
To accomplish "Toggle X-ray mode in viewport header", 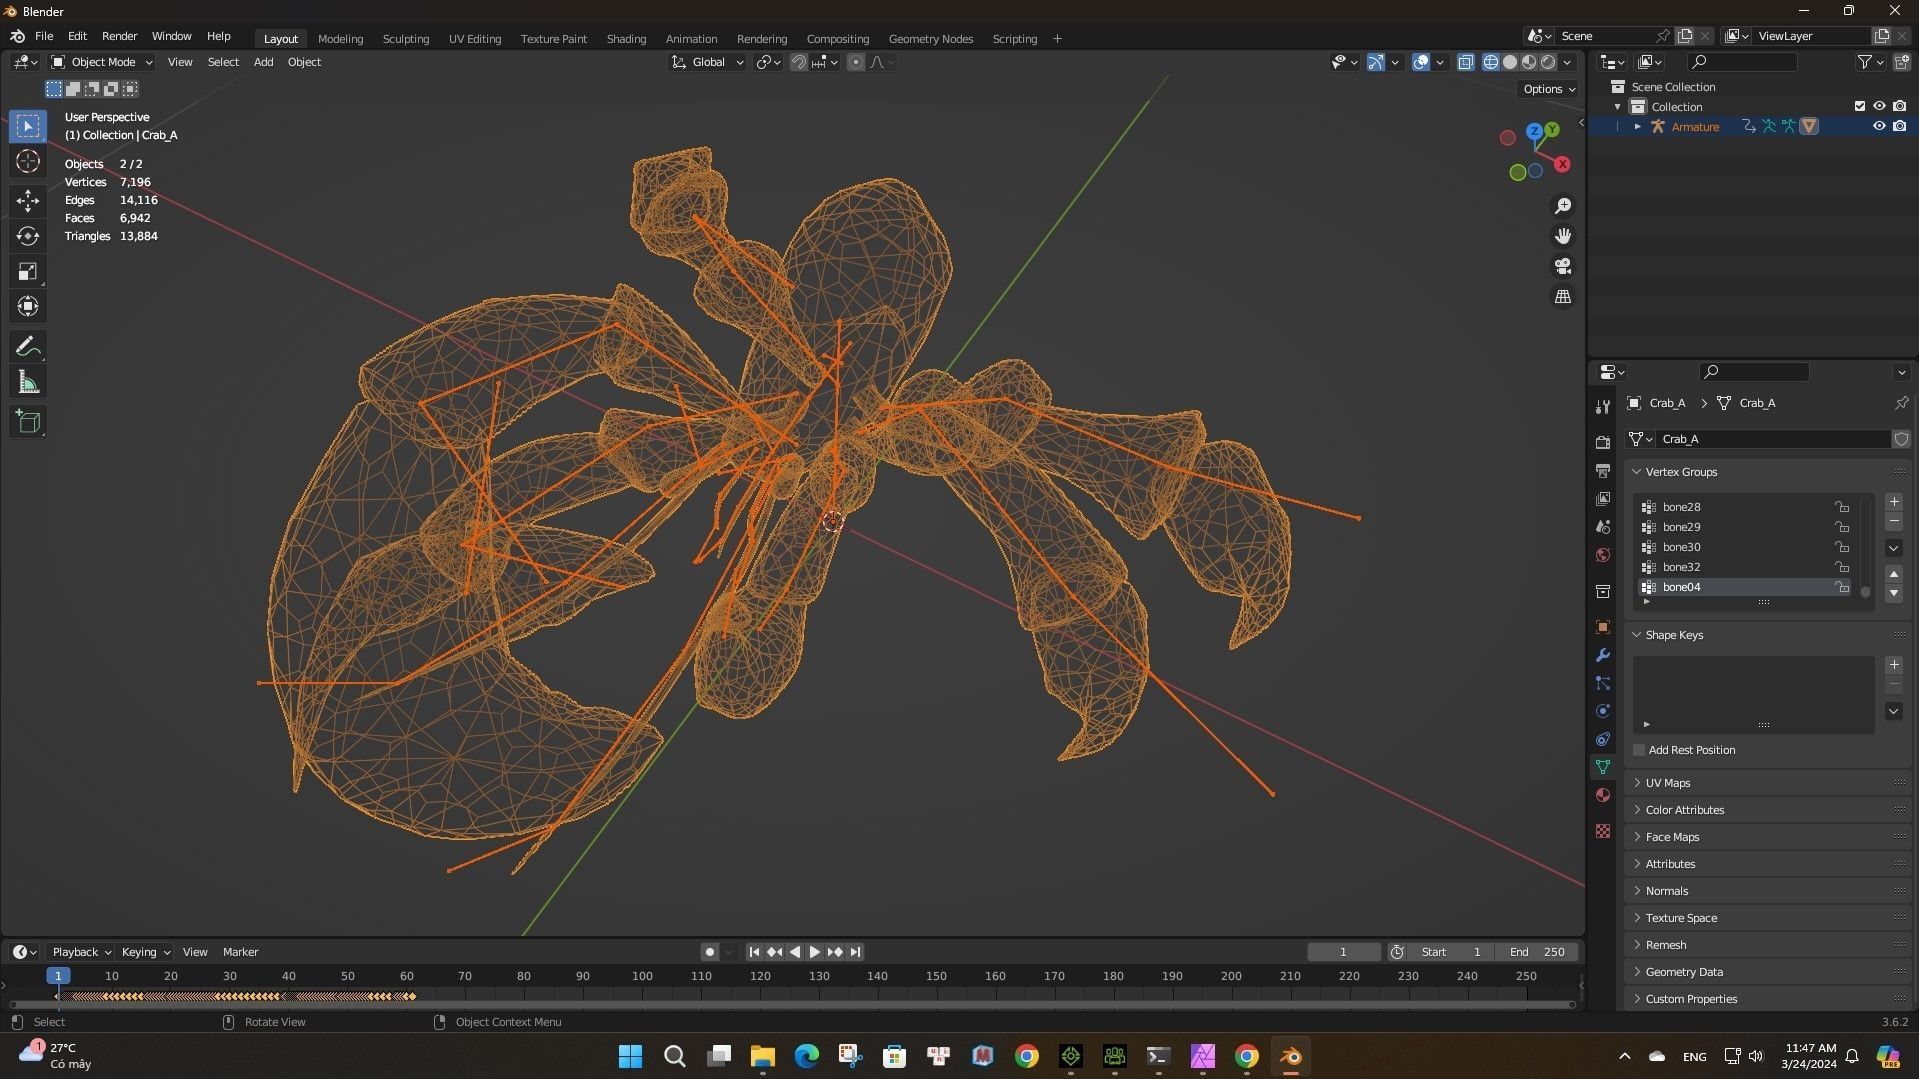I will click(x=1465, y=62).
